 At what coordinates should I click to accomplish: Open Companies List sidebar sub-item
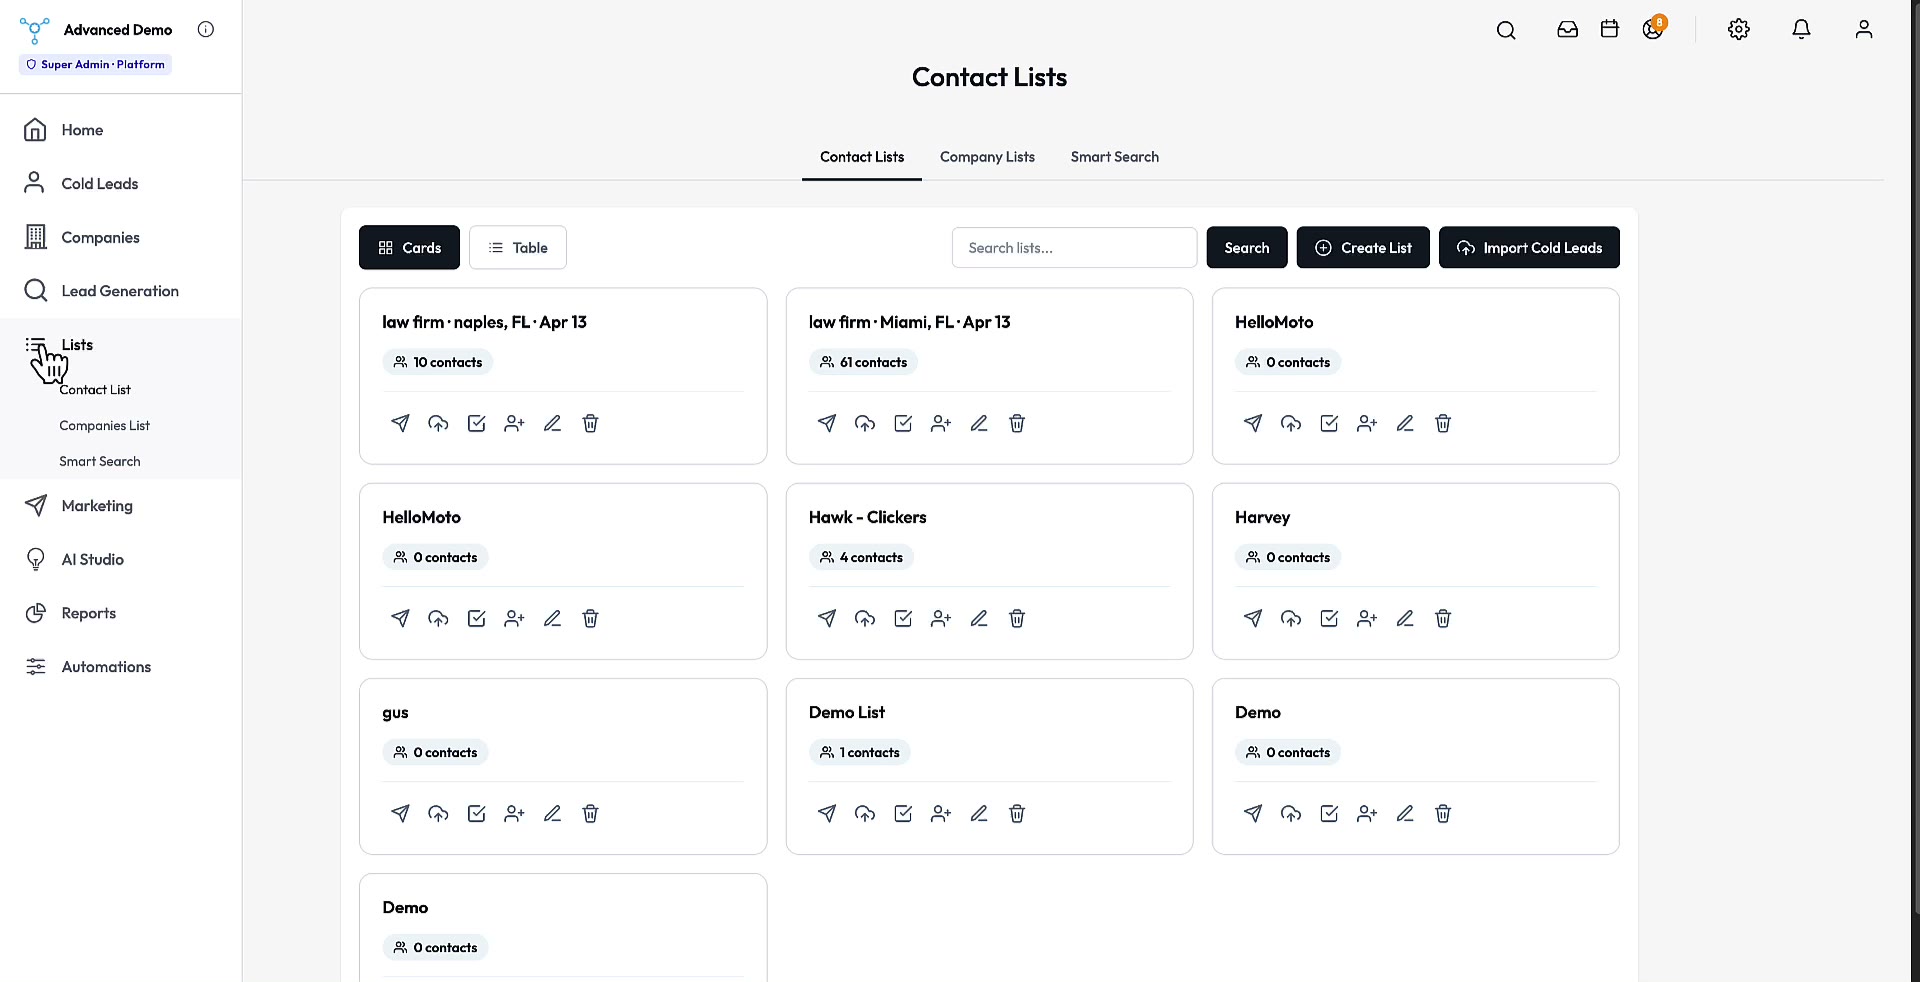coord(104,426)
